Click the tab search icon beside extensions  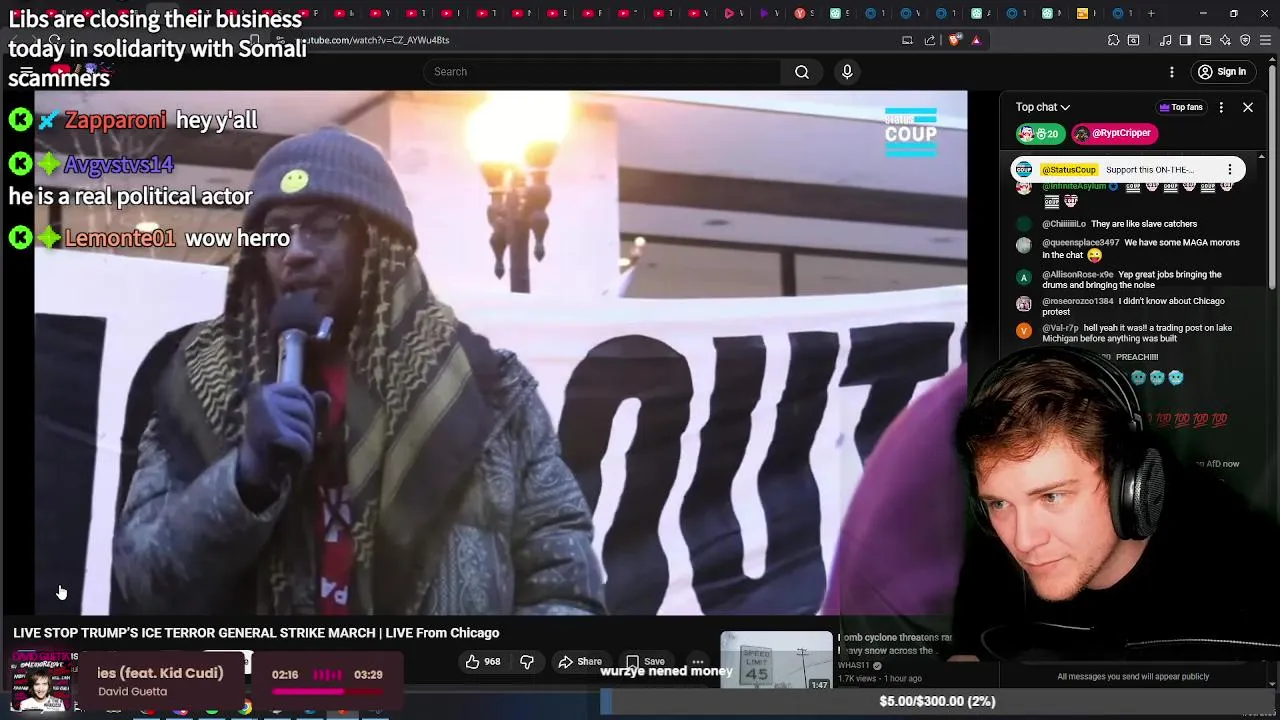click(x=1133, y=40)
